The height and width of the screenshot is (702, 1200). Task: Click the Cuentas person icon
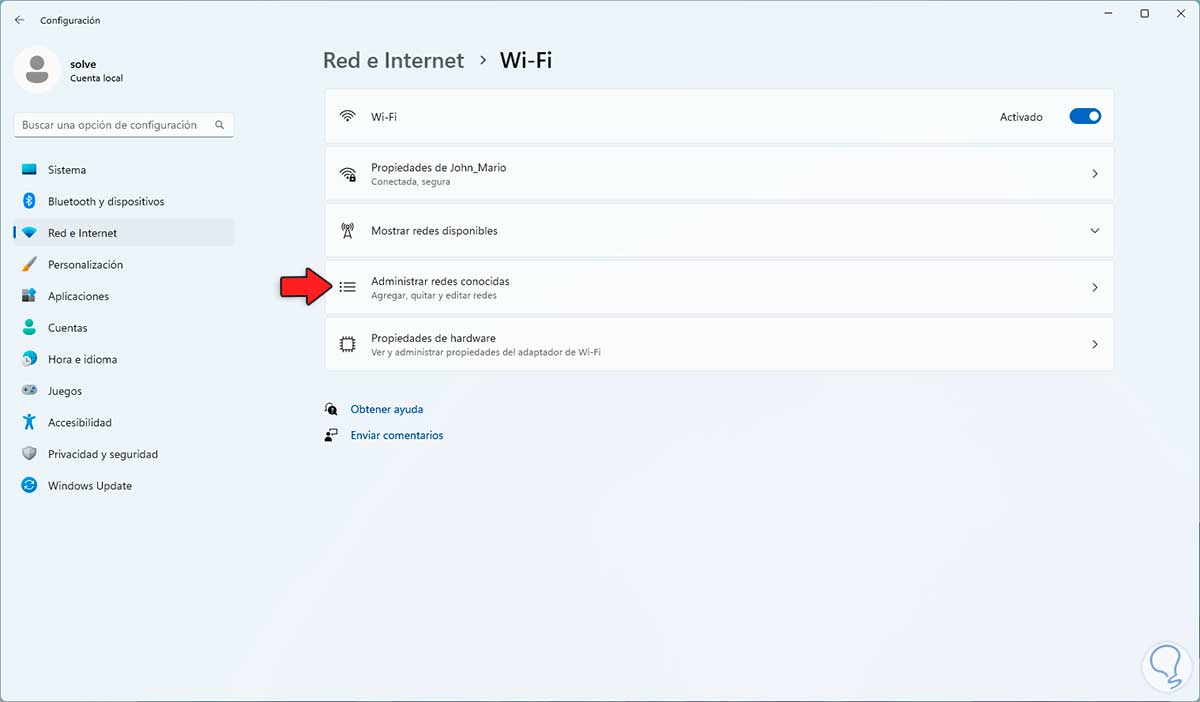(29, 328)
